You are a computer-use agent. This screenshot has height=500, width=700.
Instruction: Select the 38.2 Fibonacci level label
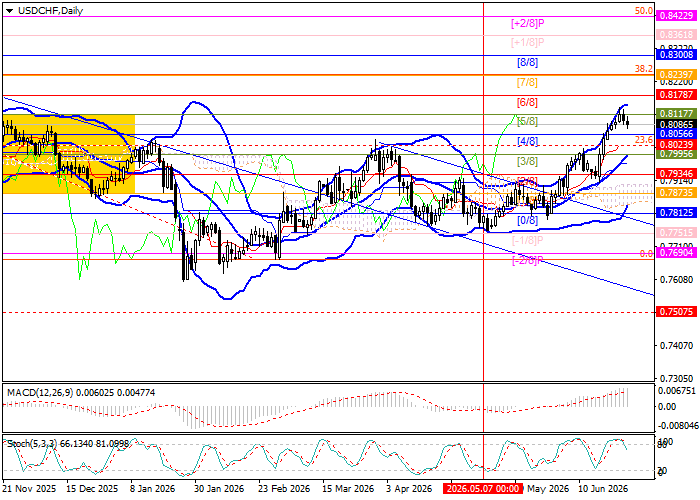coord(644,69)
